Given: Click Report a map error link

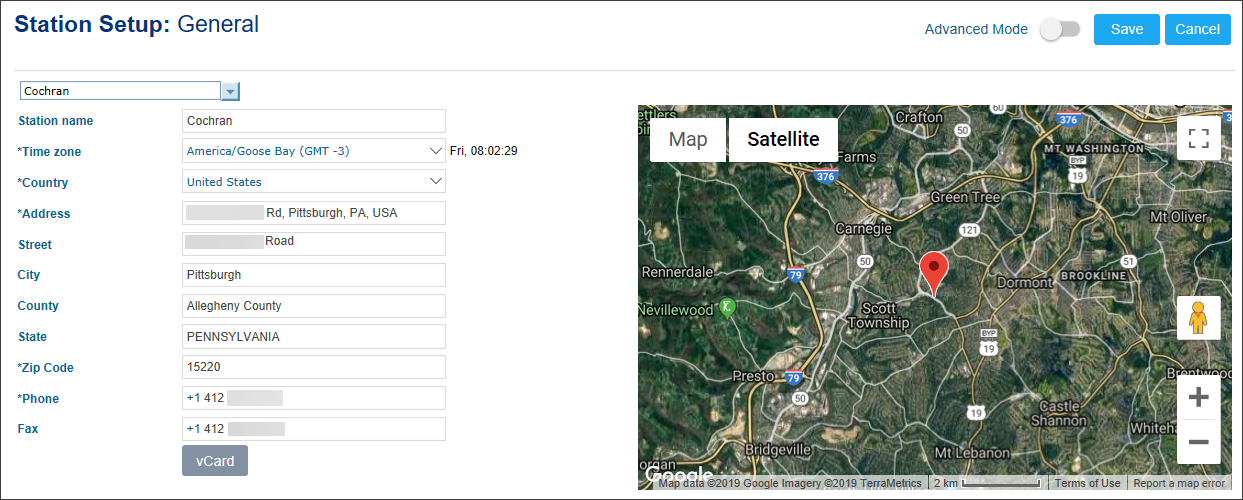Looking at the screenshot, I should click(x=1179, y=483).
